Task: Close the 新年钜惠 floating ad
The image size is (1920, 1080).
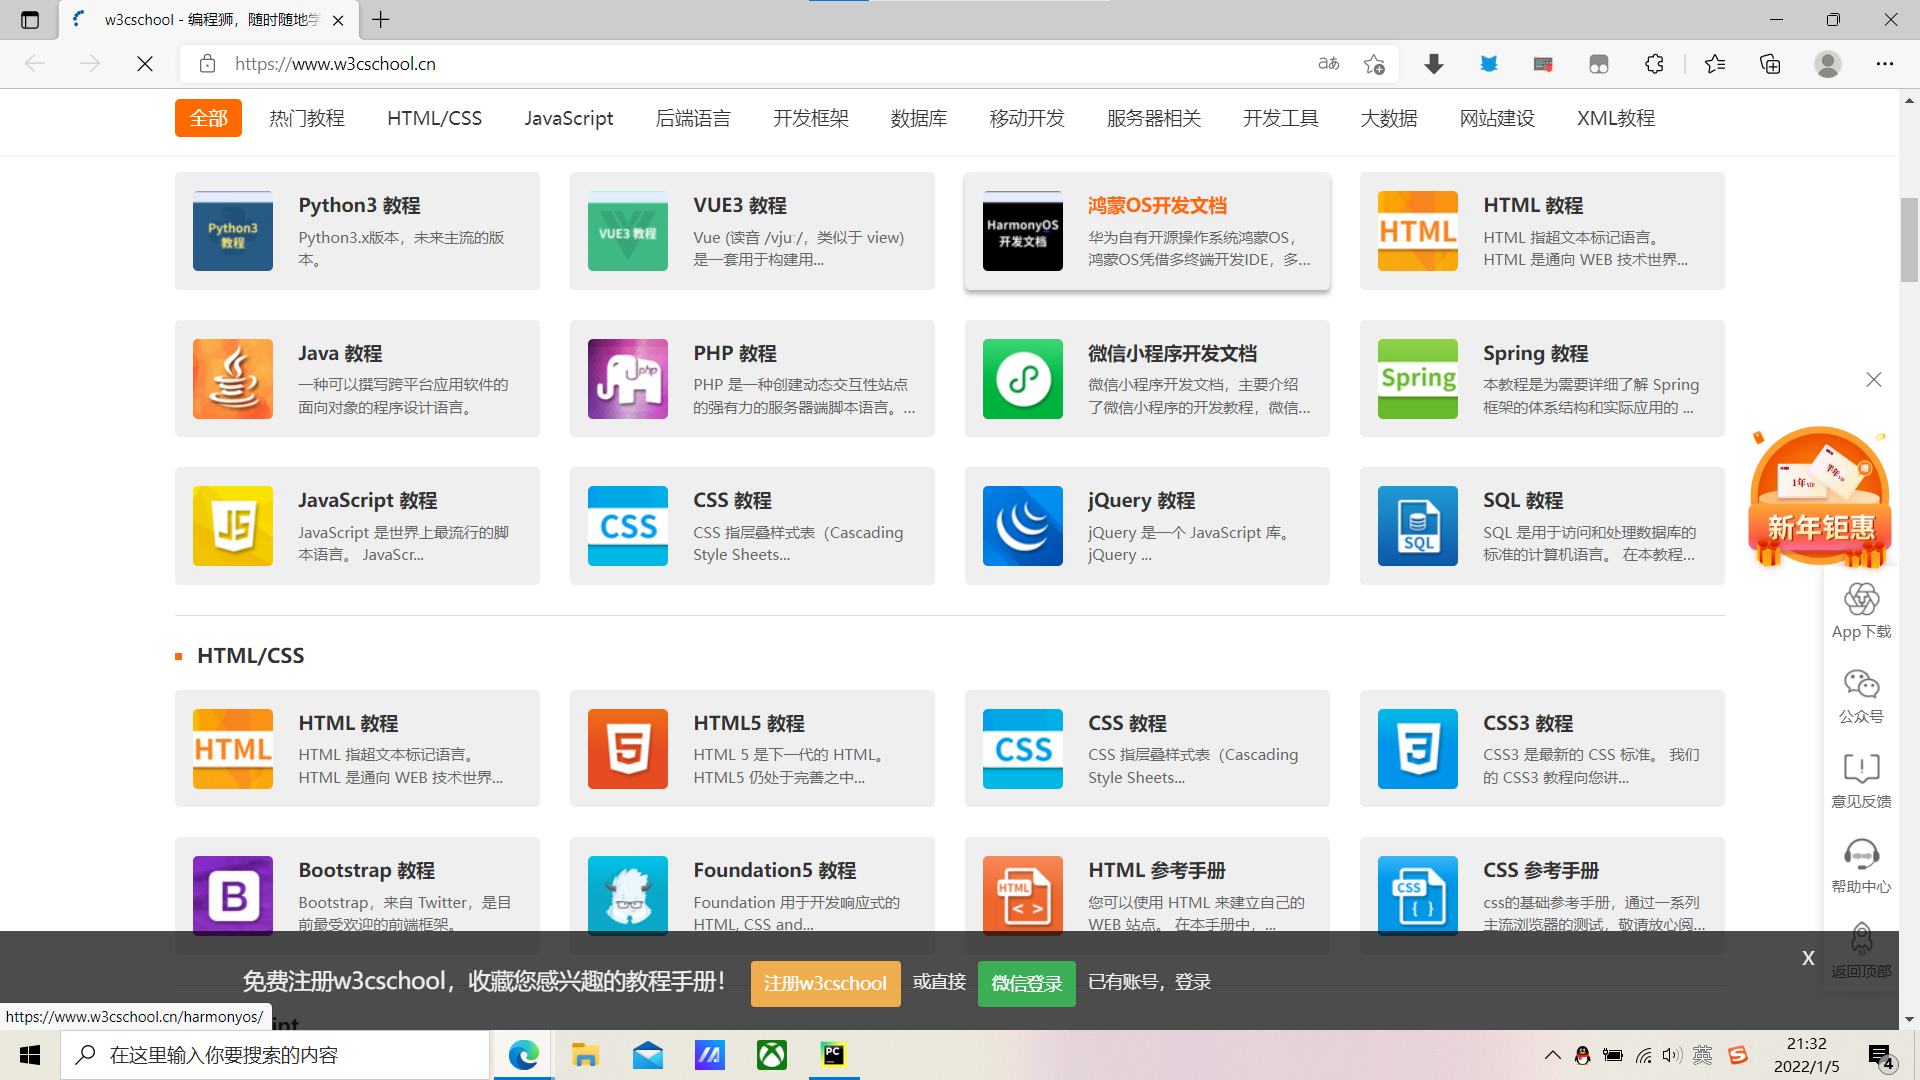Action: [x=1874, y=380]
